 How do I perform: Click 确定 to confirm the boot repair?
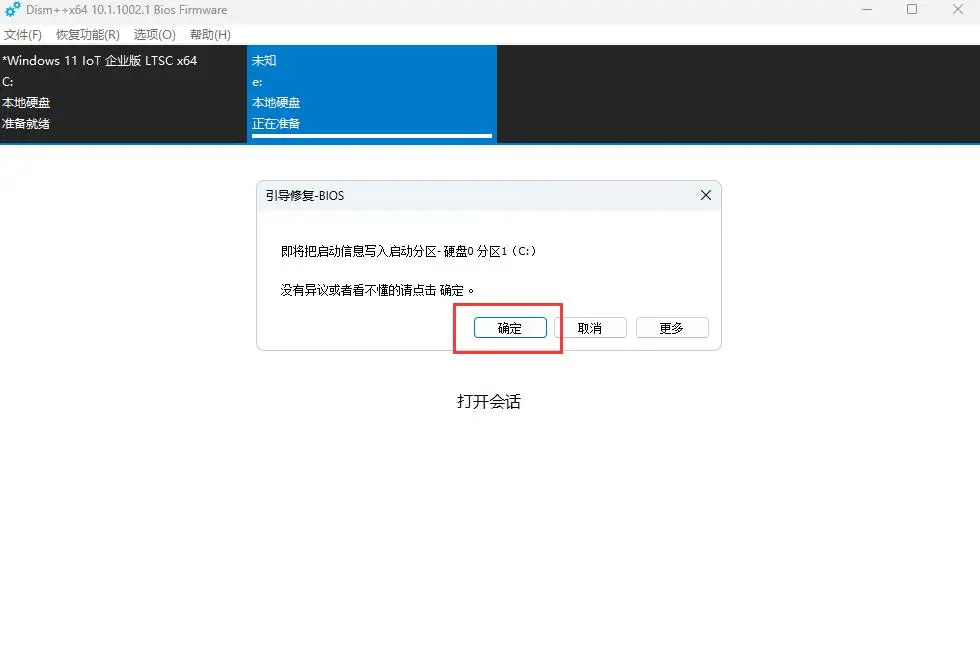[508, 327]
